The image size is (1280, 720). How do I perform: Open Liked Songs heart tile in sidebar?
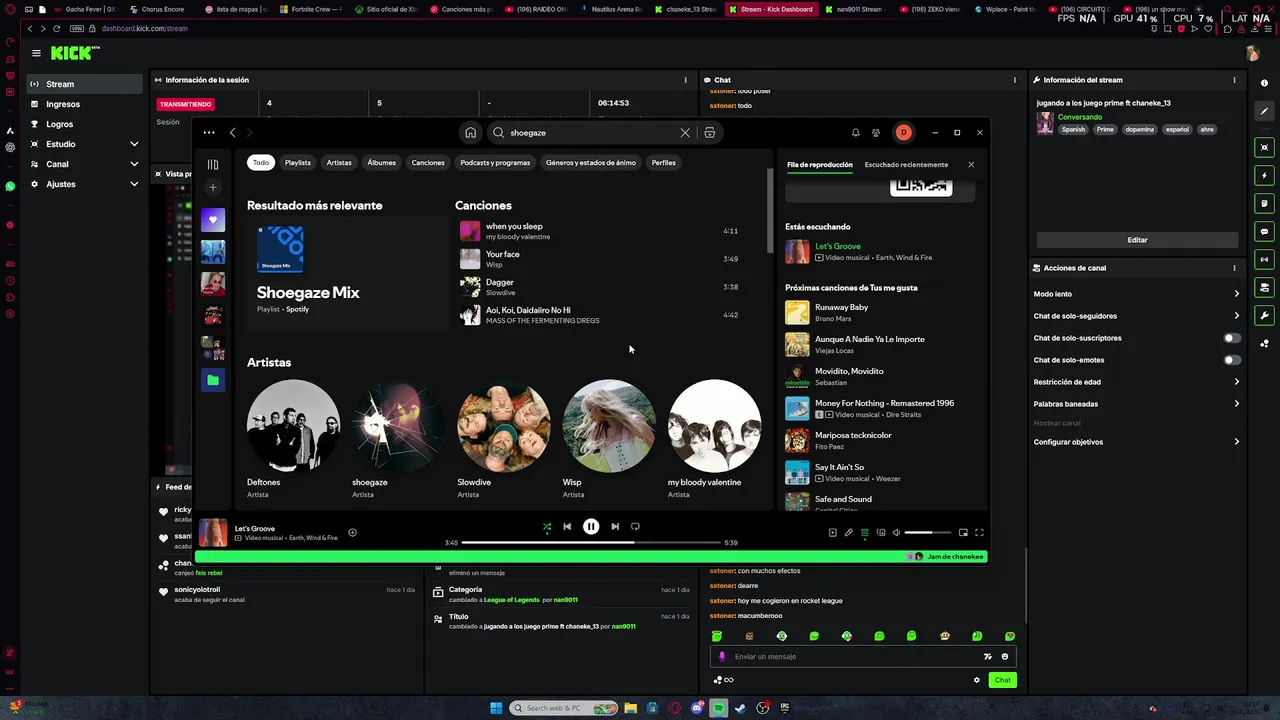(213, 220)
